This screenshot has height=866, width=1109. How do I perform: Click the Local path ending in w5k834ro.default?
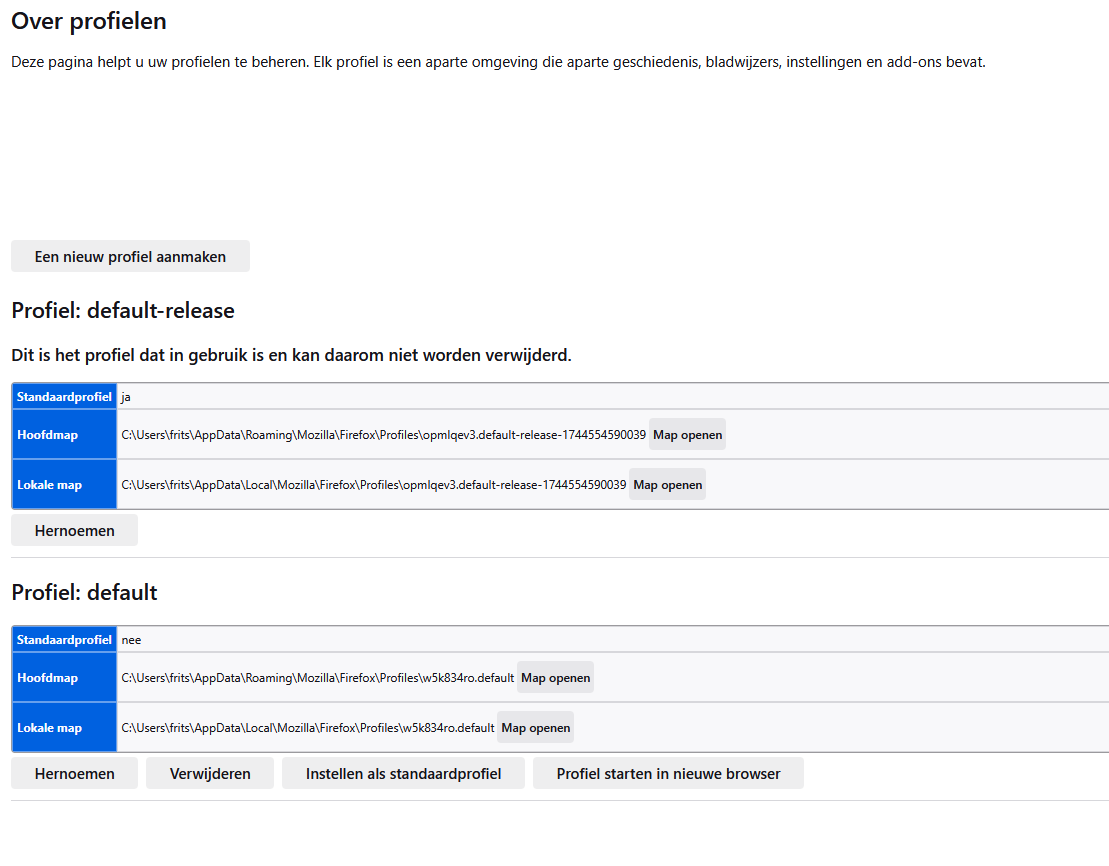[x=307, y=728]
